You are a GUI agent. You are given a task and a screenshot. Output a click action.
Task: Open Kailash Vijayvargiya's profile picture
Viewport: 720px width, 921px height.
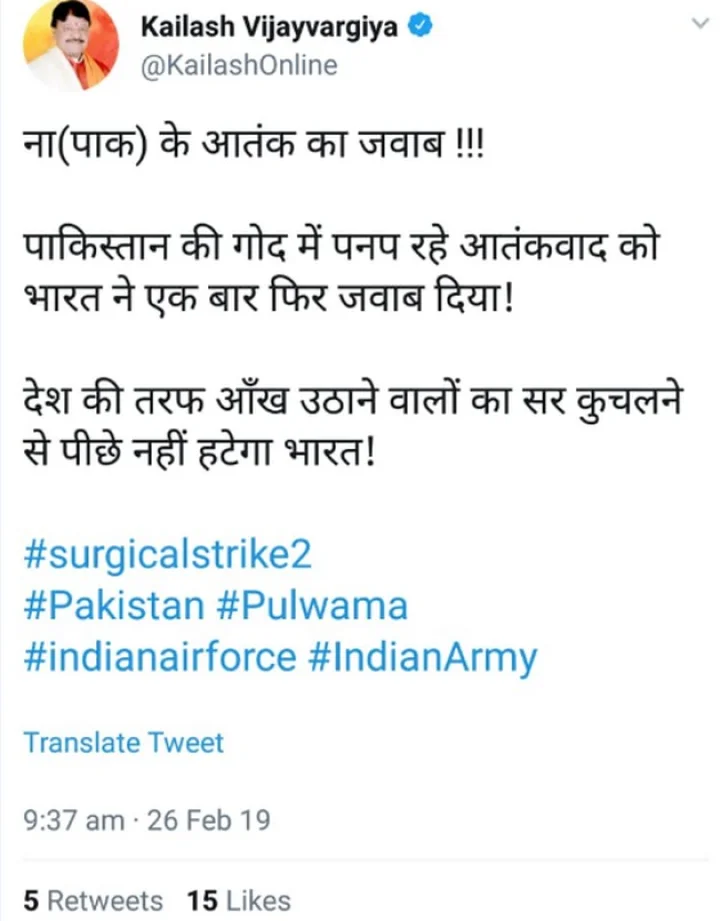[x=70, y=45]
